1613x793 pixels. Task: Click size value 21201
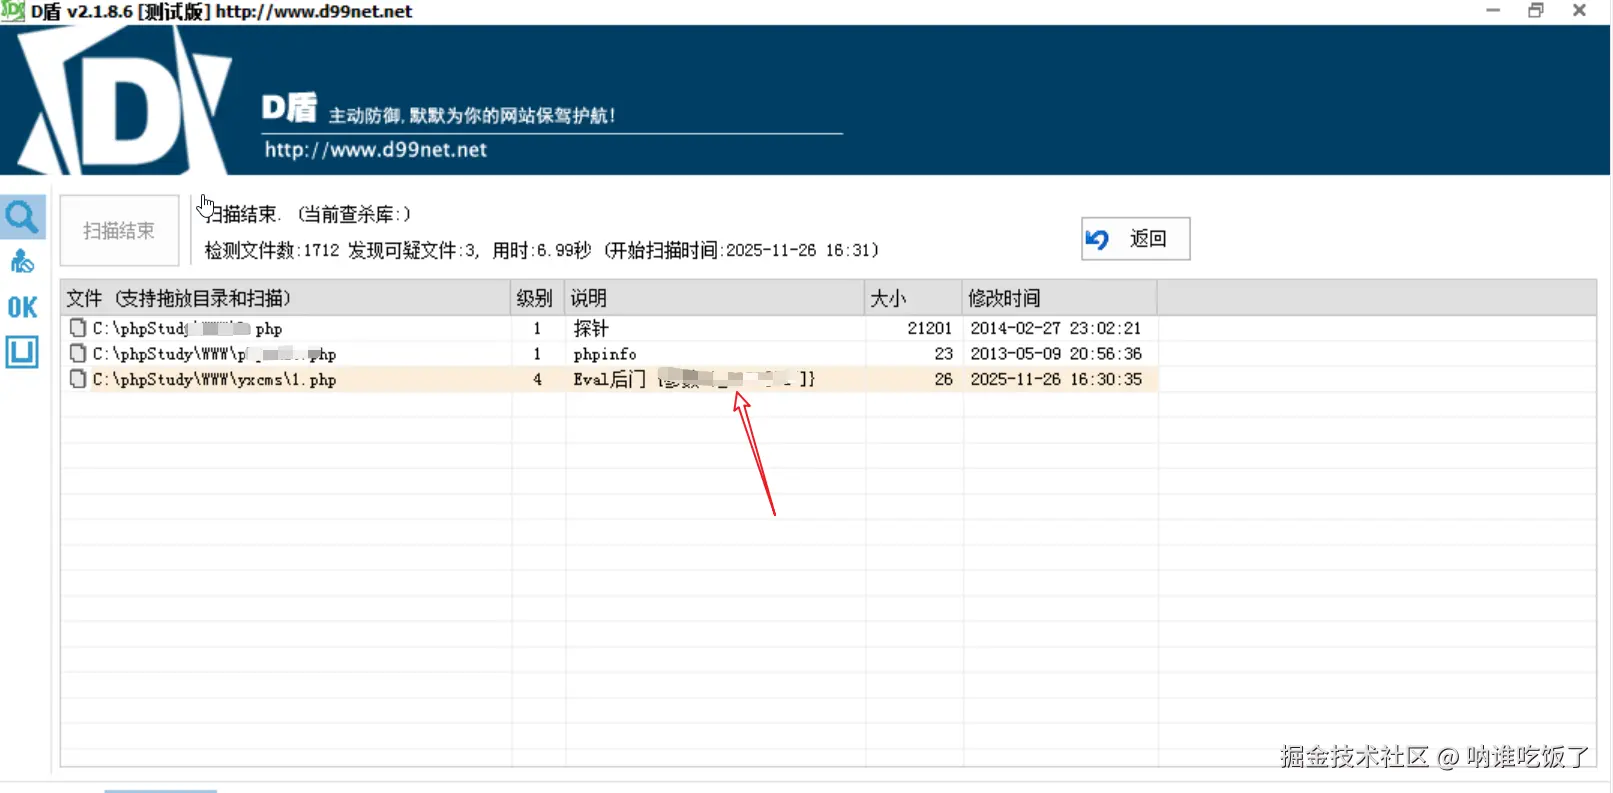click(930, 328)
